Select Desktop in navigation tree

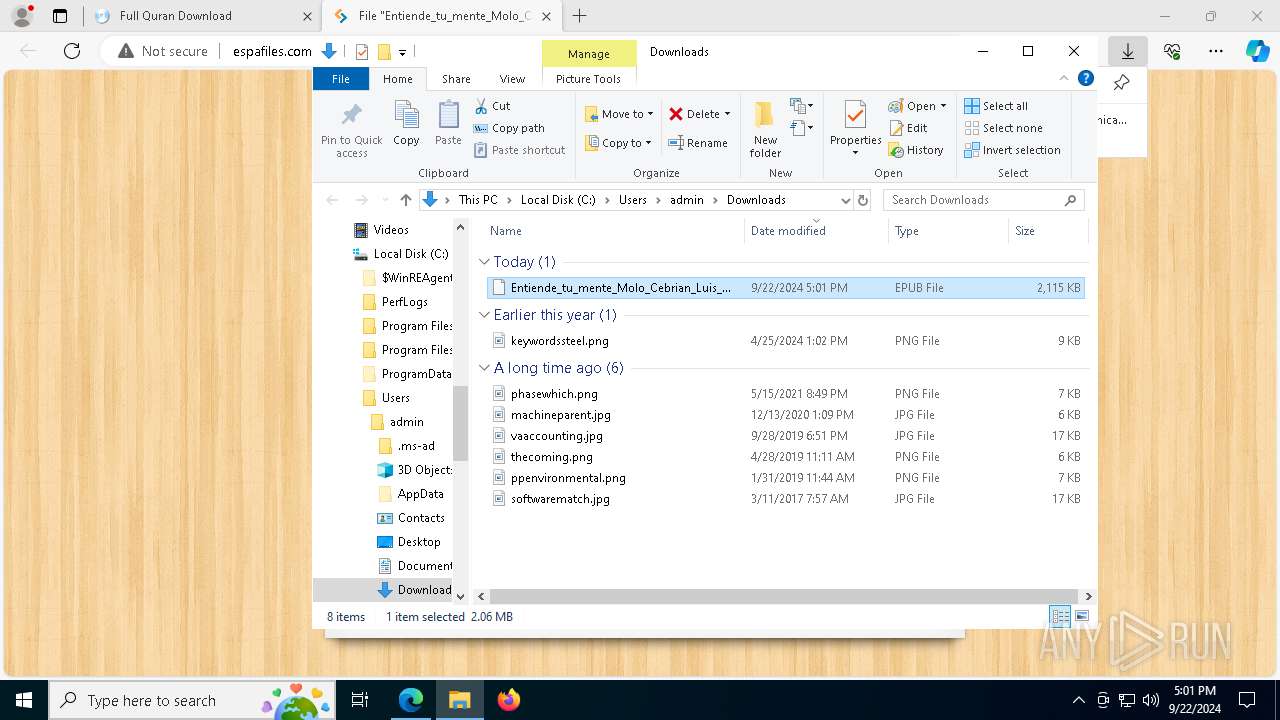pos(418,542)
